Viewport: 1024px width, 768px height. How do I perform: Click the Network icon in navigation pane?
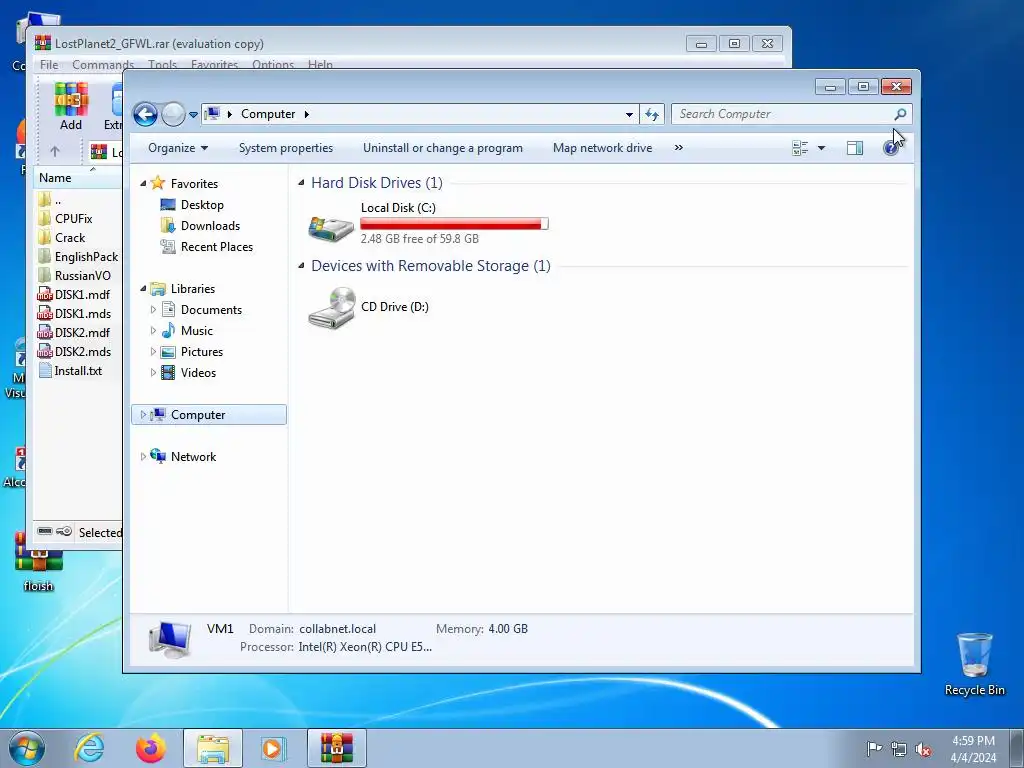pyautogui.click(x=157, y=456)
